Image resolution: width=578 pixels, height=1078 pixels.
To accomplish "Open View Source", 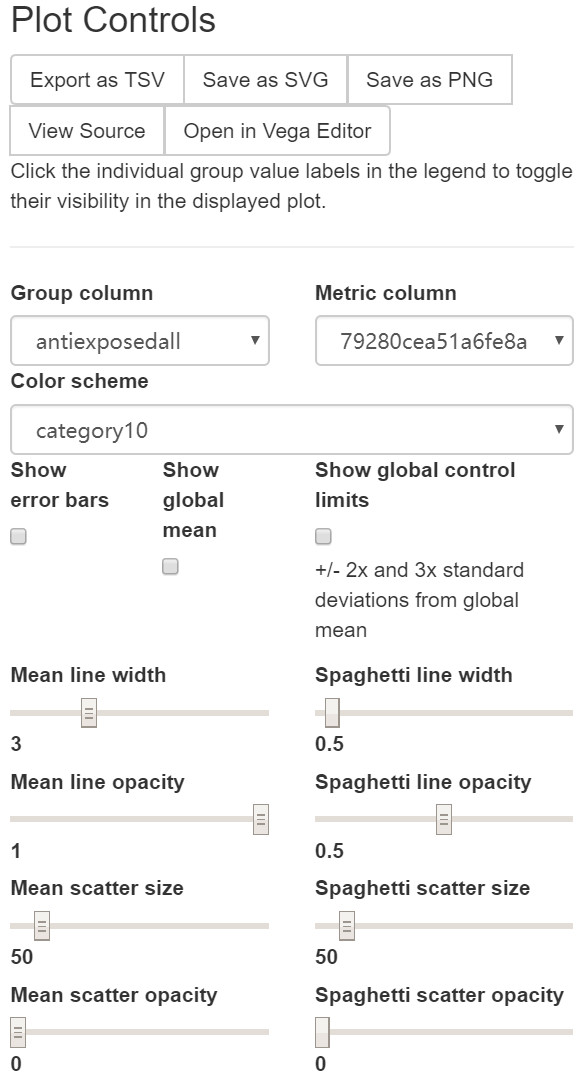I will pyautogui.click(x=87, y=131).
